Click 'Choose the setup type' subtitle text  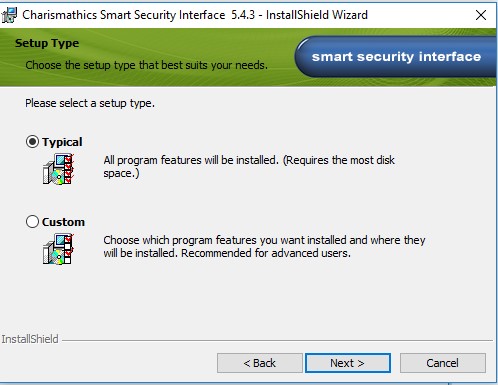coord(147,65)
